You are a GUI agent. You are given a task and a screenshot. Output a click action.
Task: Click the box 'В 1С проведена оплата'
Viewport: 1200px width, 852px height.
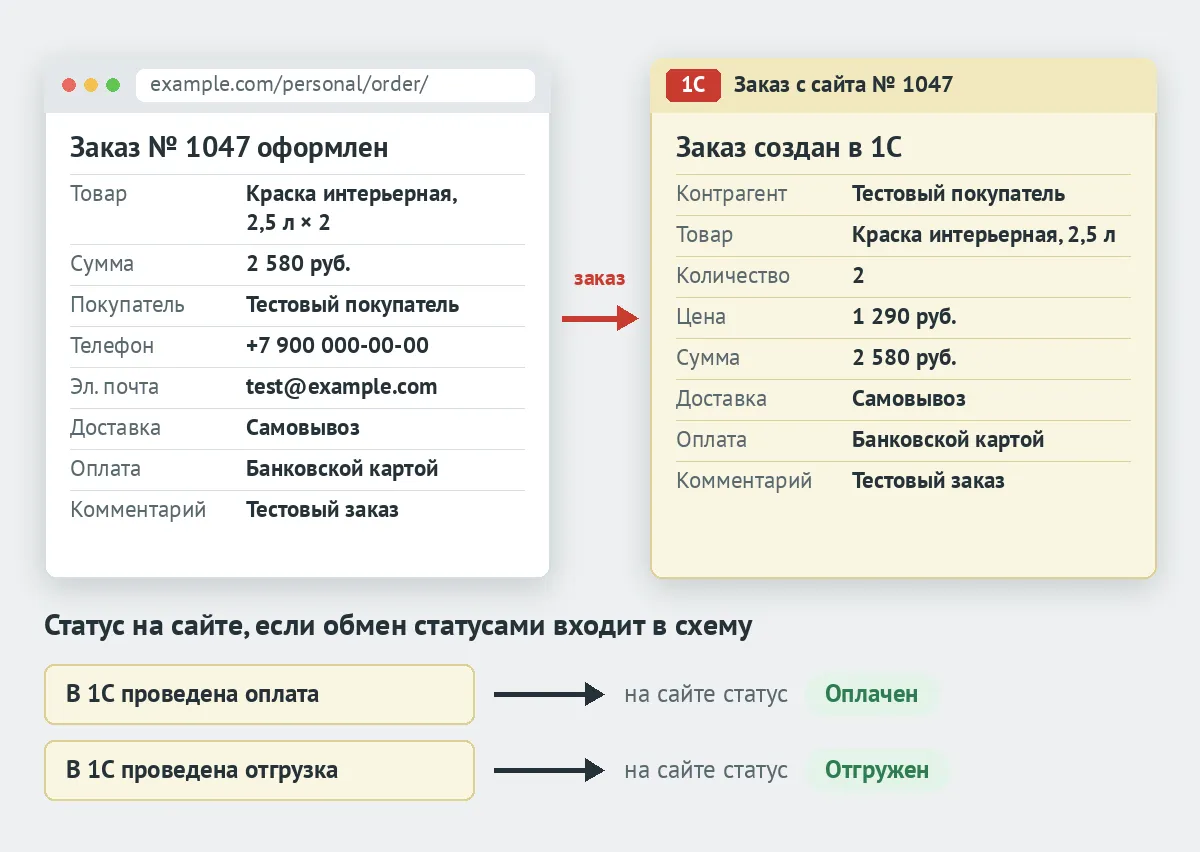pos(259,694)
